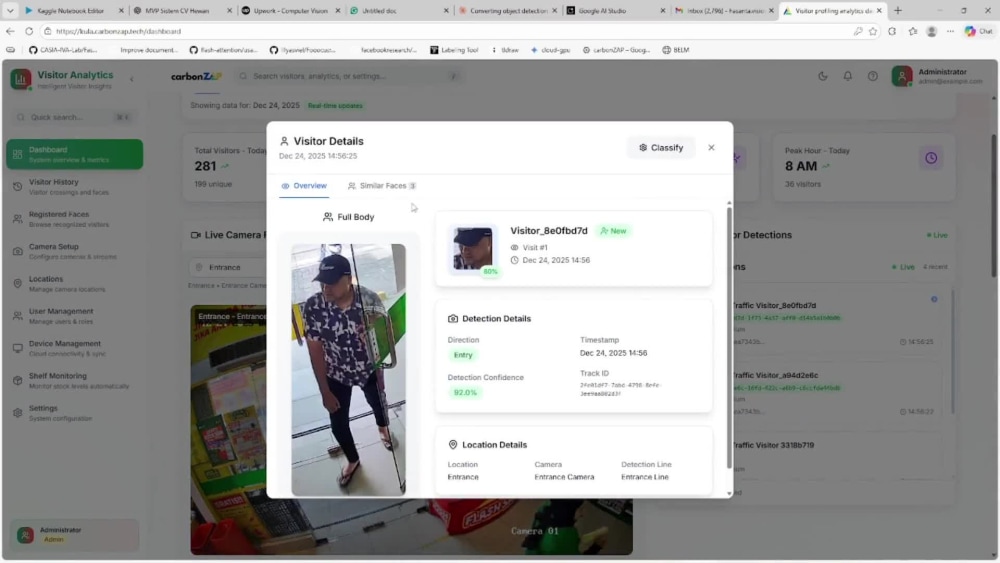Open the browser extensions icon
The width and height of the screenshot is (1000, 563).
pos(892,31)
